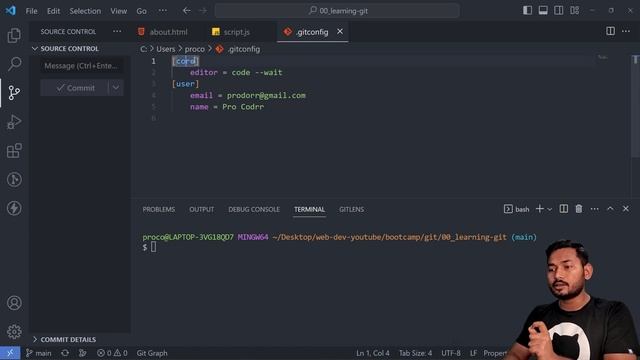Switch to the Output panel tab

point(202,209)
